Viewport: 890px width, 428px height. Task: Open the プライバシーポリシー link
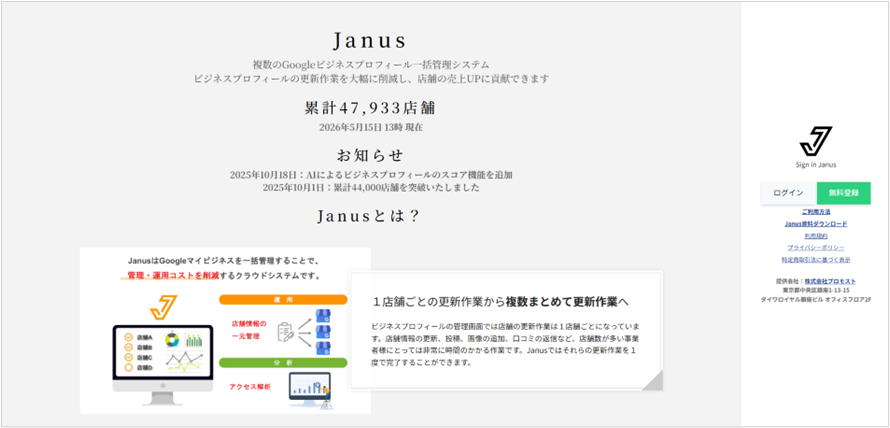point(816,247)
